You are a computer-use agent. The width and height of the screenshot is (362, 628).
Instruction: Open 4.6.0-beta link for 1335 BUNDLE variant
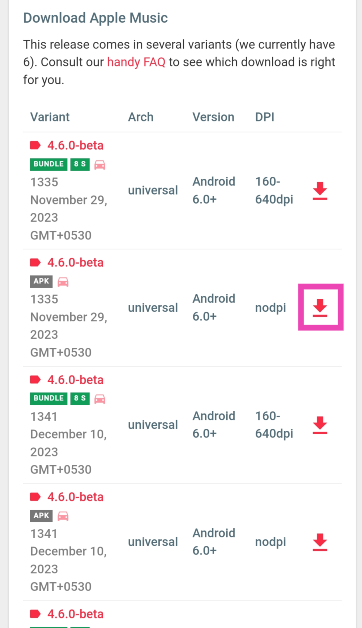click(x=75, y=145)
